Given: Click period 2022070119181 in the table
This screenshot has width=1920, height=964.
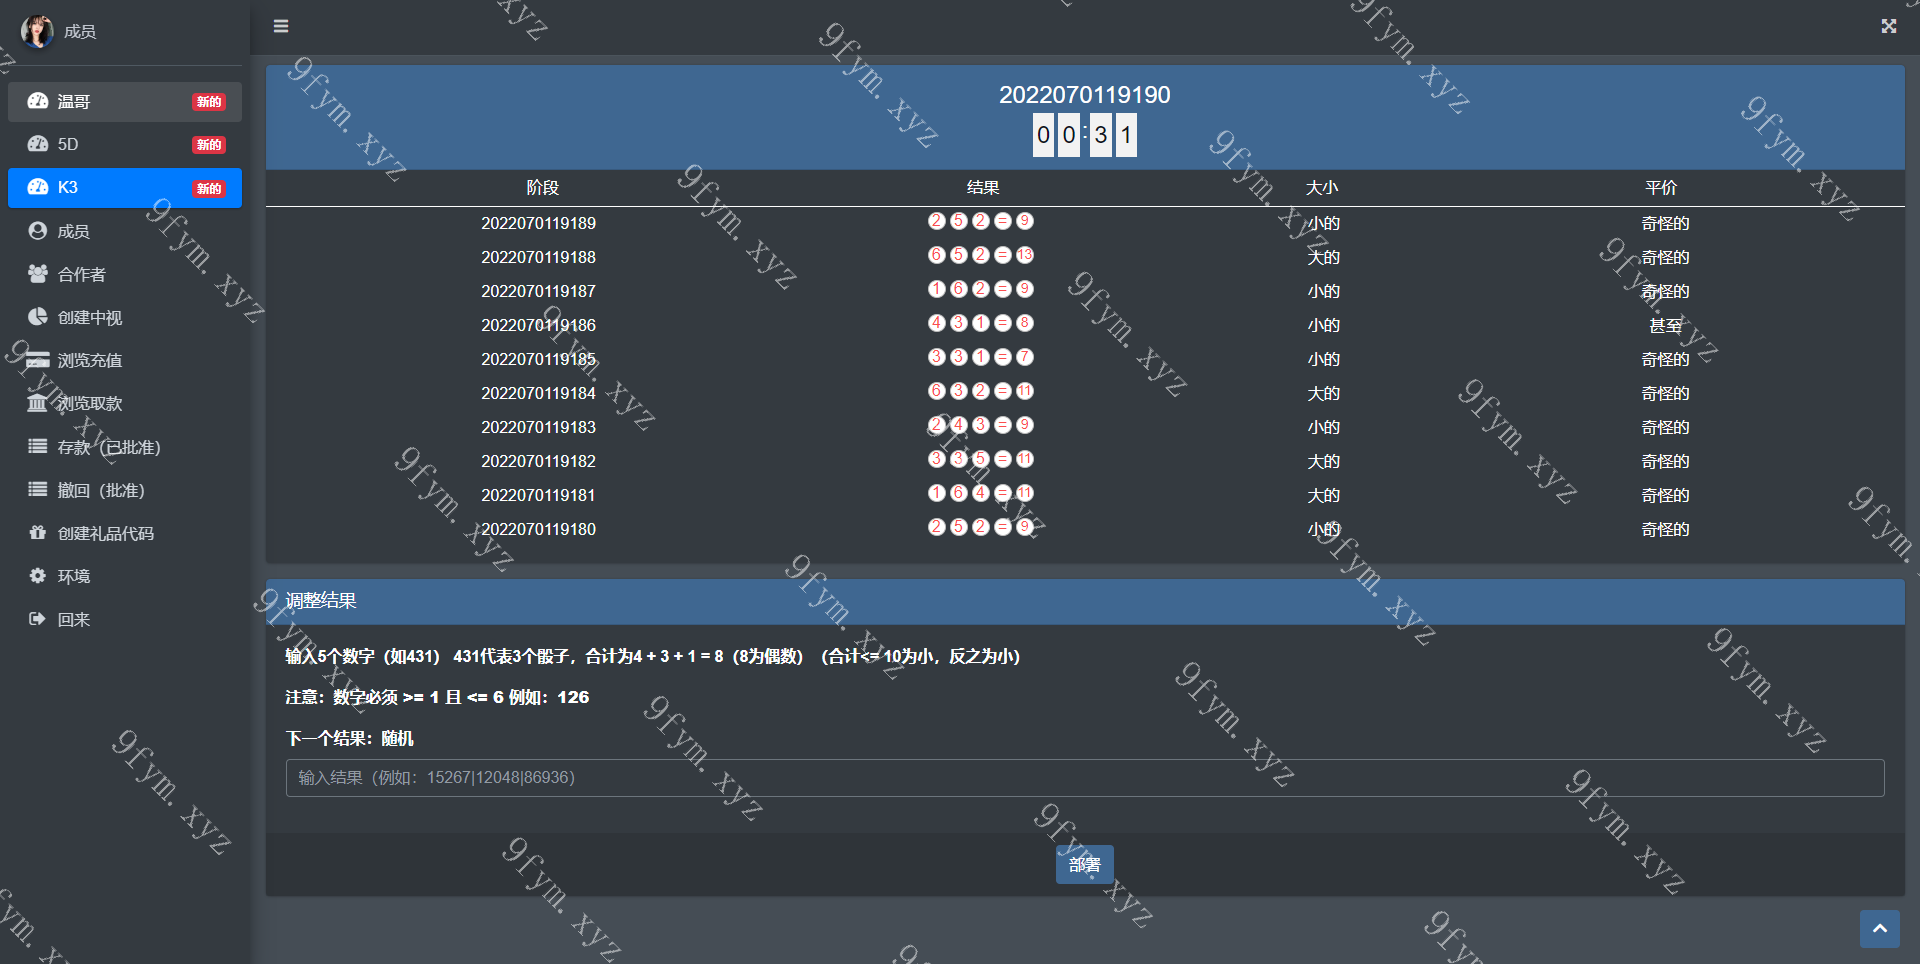Looking at the screenshot, I should click(538, 495).
